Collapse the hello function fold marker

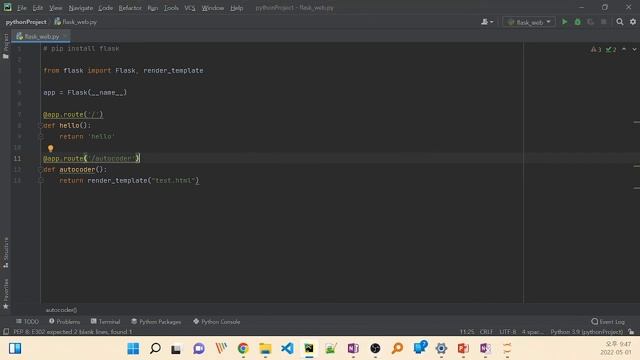[x=40, y=126]
